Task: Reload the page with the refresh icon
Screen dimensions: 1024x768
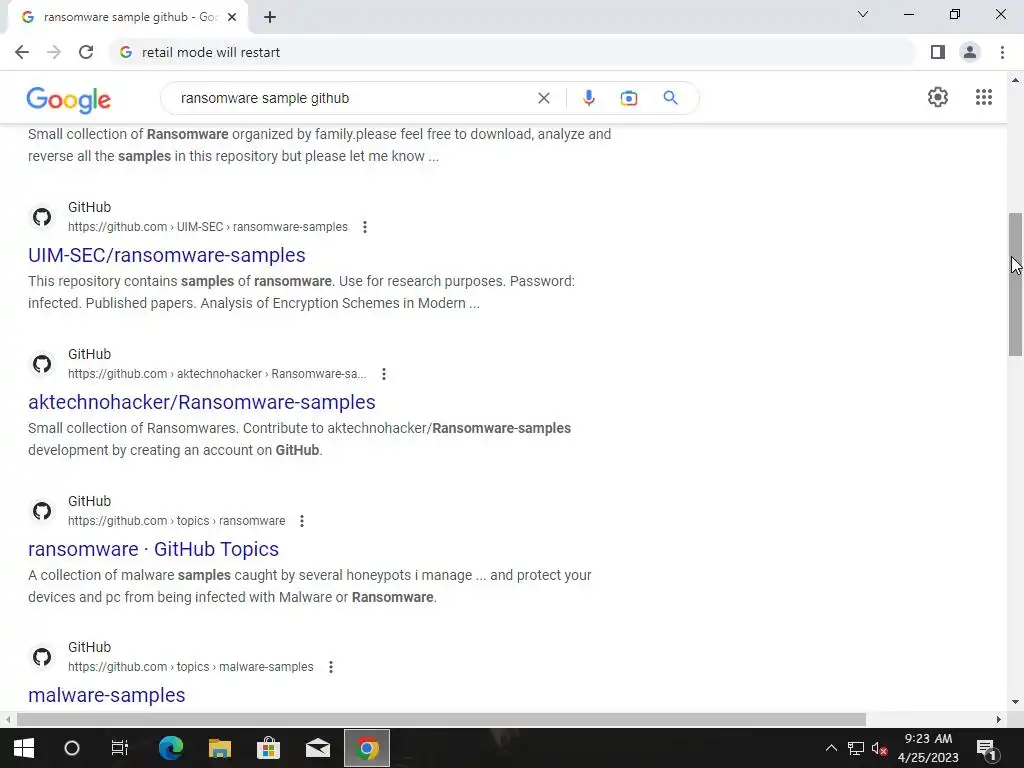Action: coord(86,52)
